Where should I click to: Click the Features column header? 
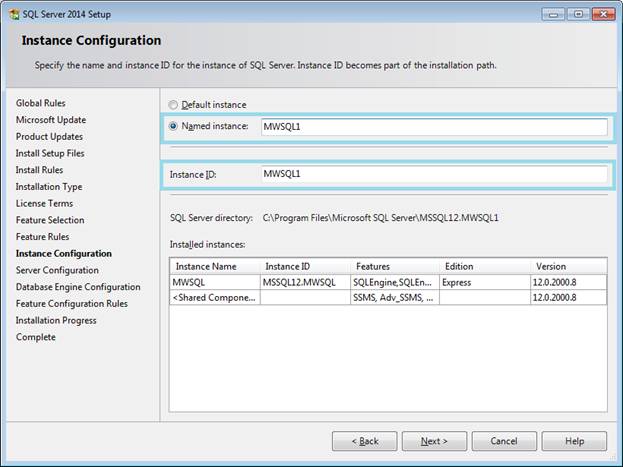click(395, 266)
